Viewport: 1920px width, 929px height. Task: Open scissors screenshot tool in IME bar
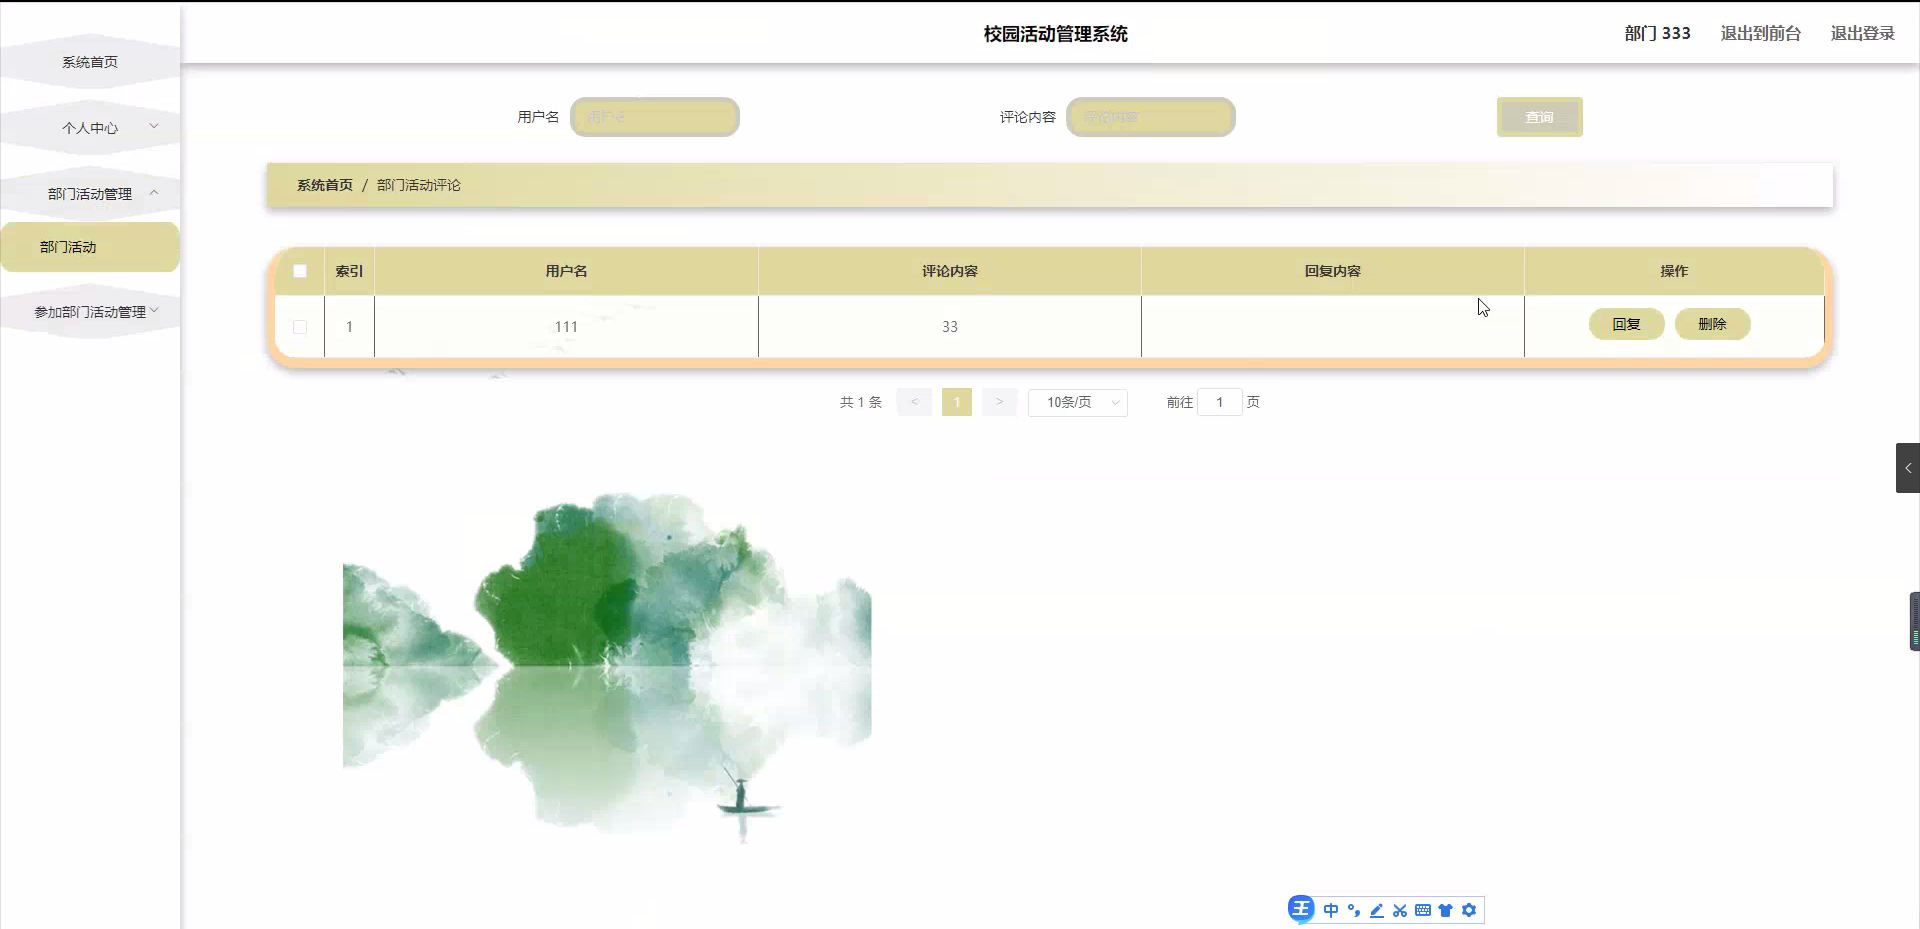pyautogui.click(x=1400, y=910)
